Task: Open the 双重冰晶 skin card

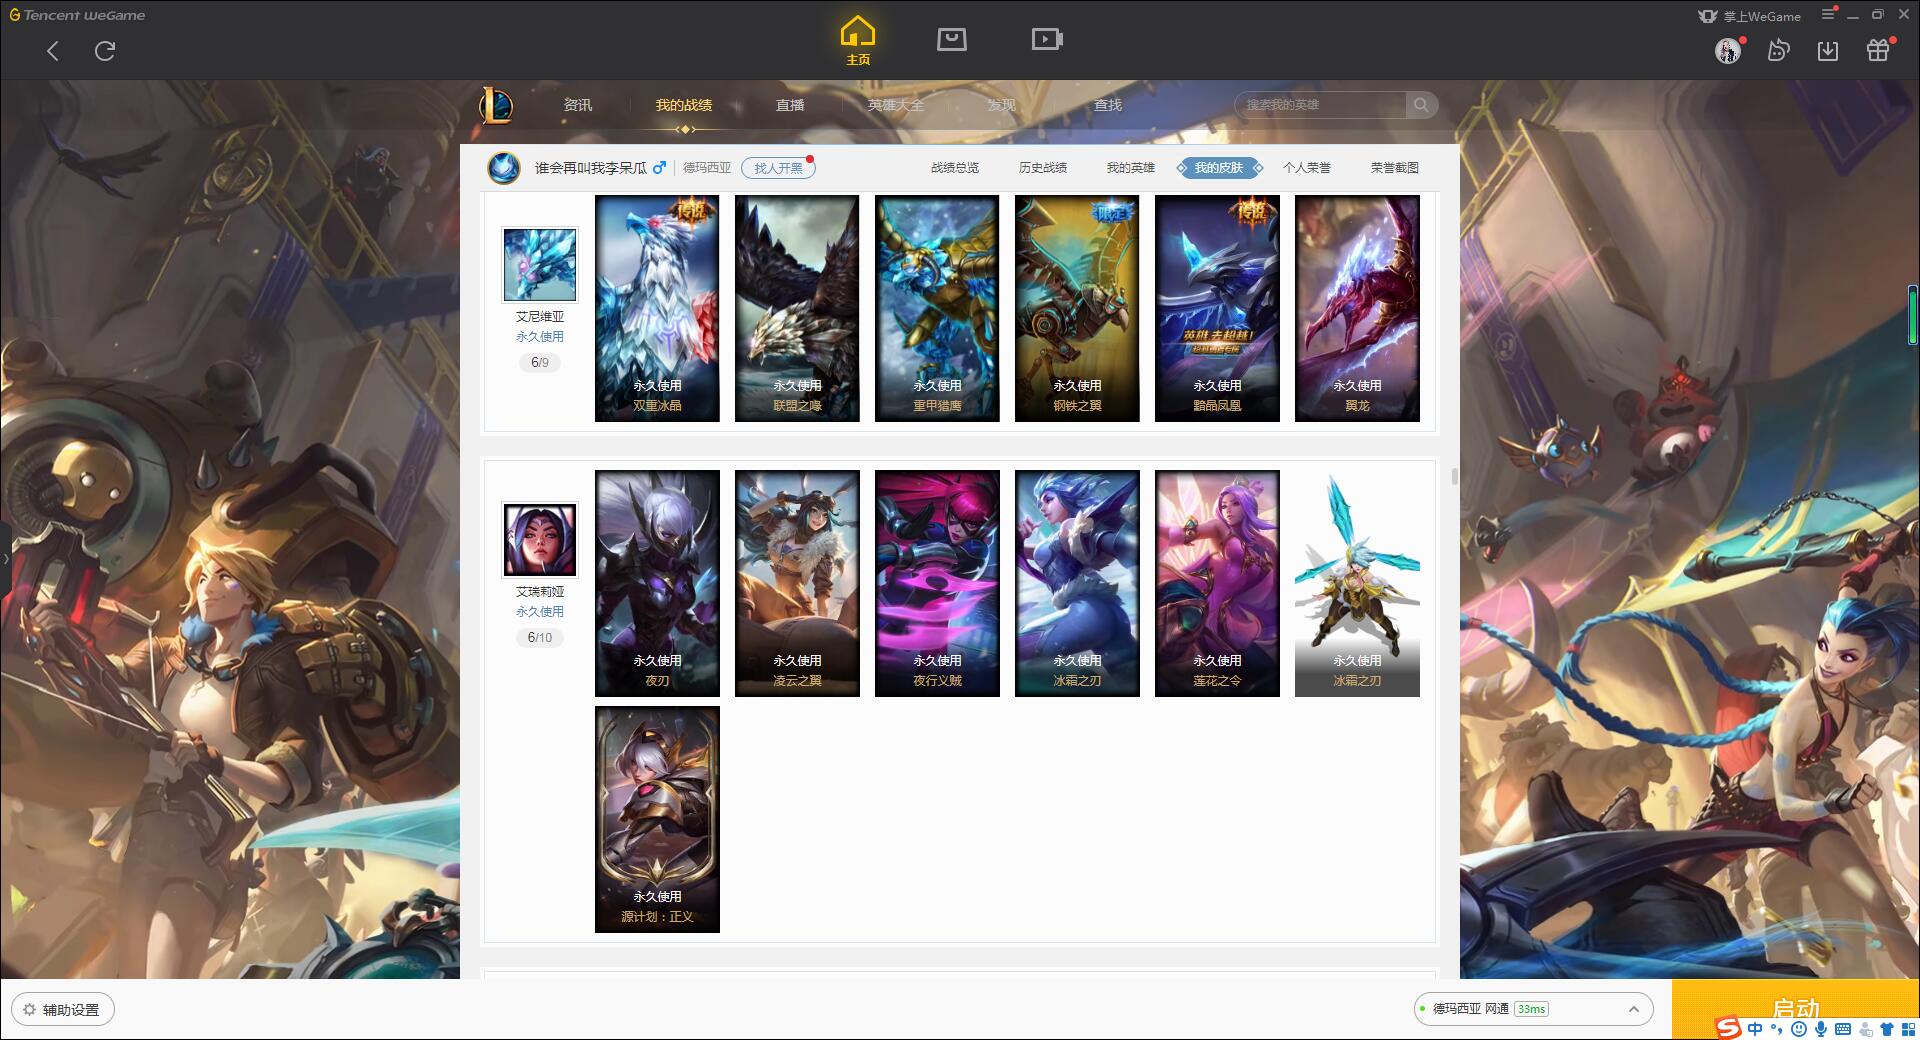Action: click(657, 308)
